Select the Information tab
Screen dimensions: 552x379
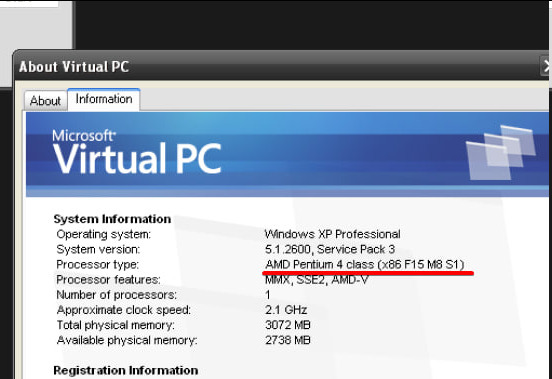click(x=104, y=99)
